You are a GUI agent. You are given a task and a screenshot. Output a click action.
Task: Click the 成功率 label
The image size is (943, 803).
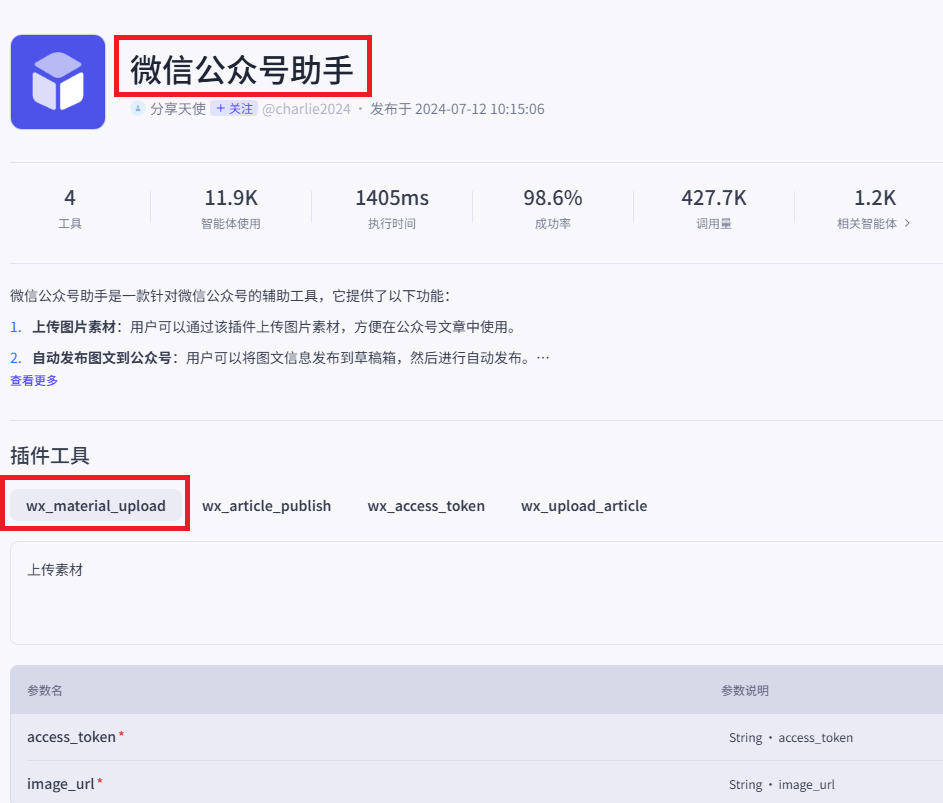click(x=553, y=224)
